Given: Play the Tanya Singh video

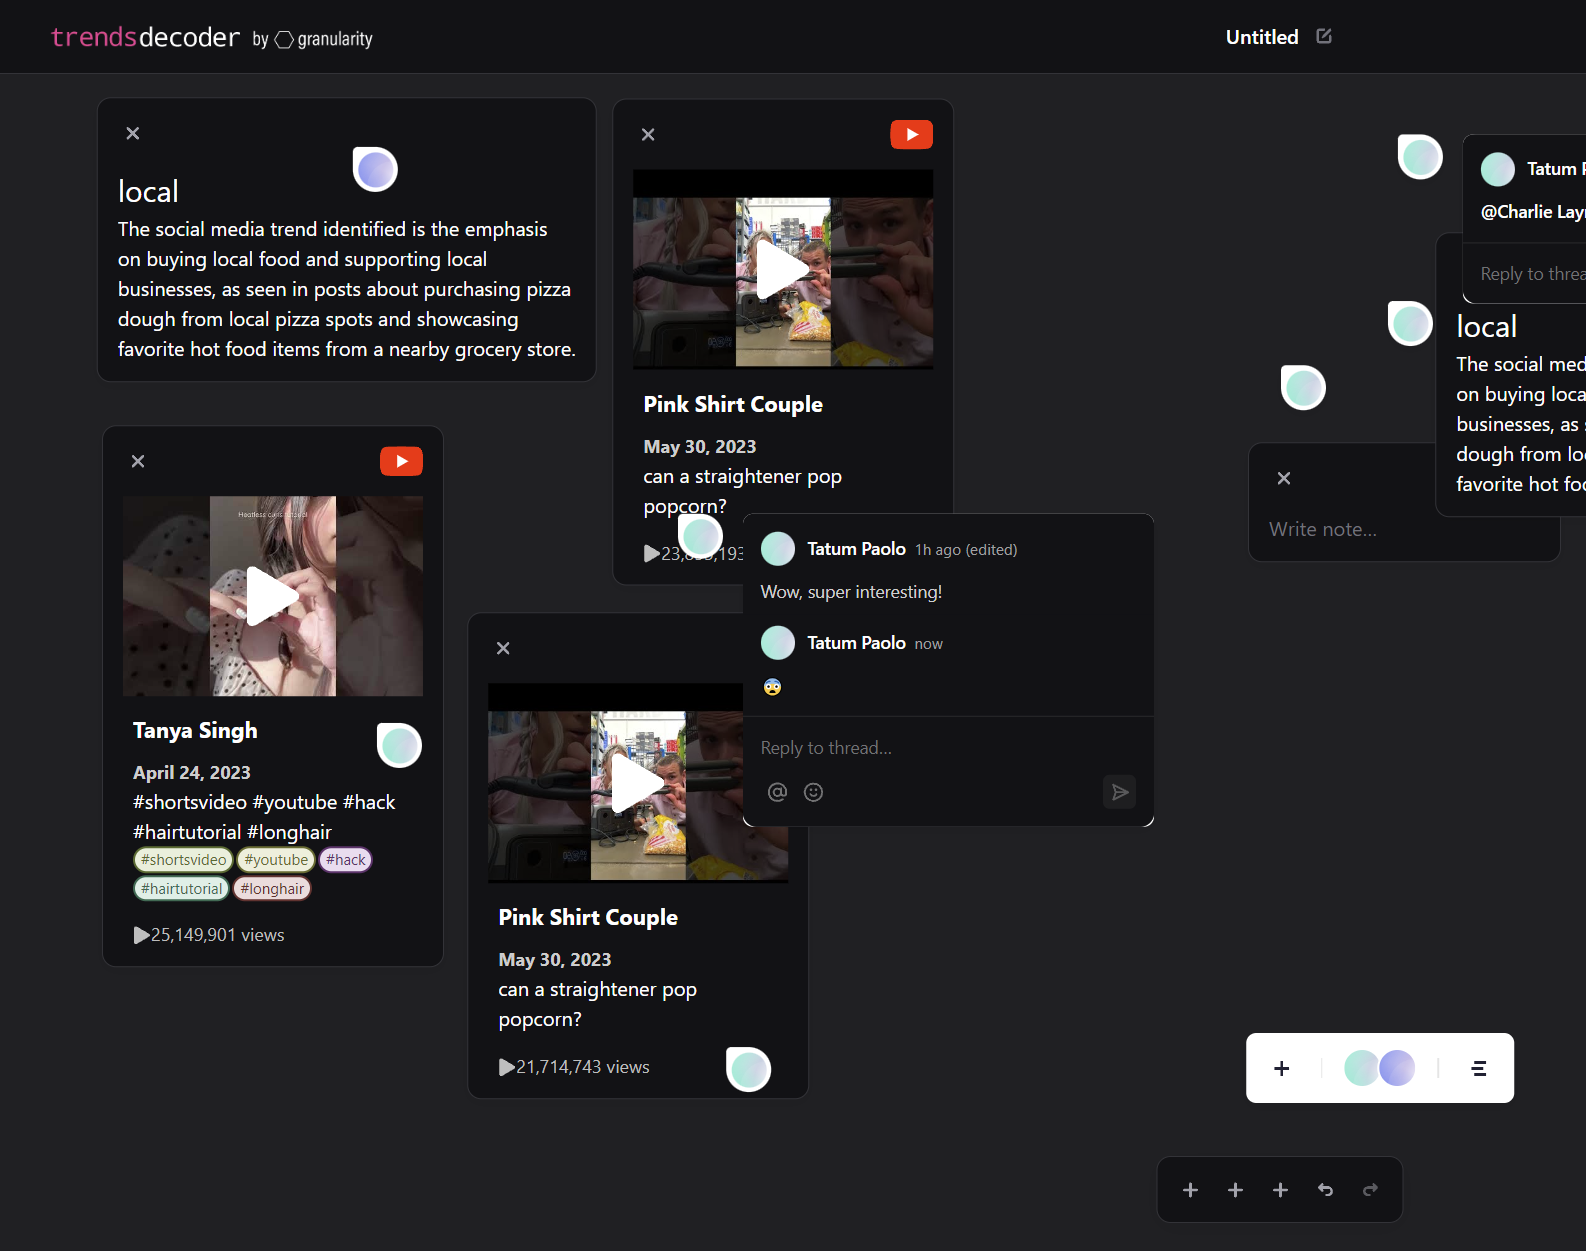Looking at the screenshot, I should [272, 596].
